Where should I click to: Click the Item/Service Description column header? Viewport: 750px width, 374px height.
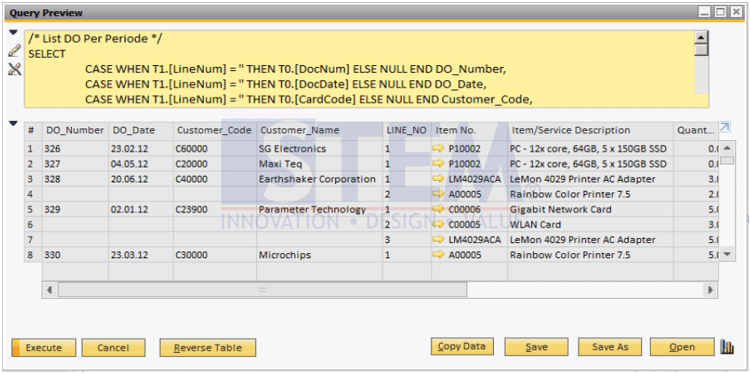(591, 130)
